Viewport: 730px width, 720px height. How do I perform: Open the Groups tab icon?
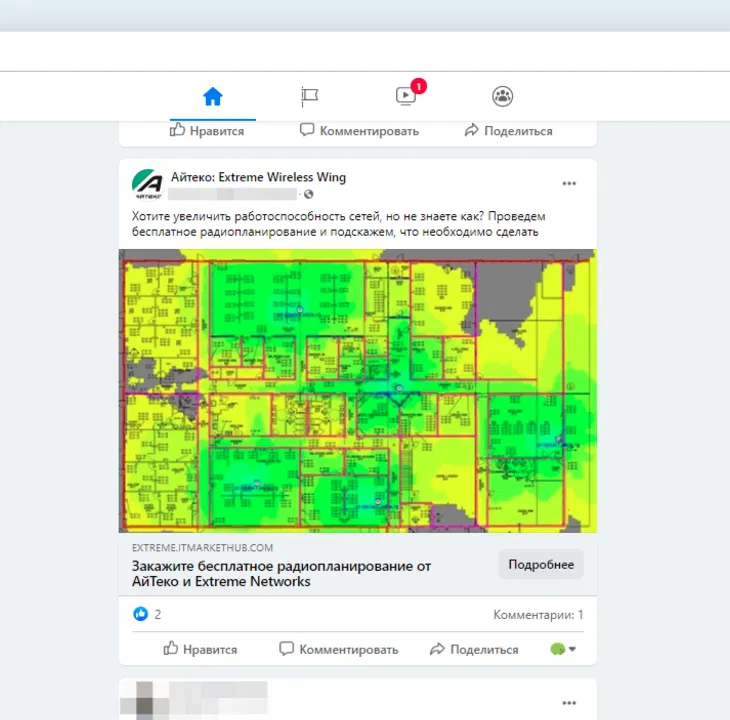pos(502,96)
